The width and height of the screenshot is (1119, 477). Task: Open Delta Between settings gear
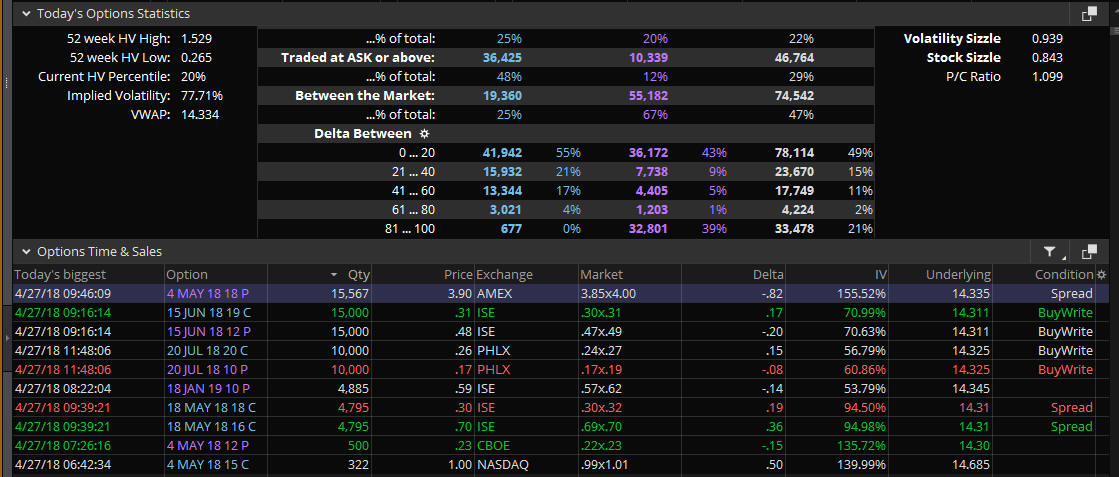click(424, 133)
